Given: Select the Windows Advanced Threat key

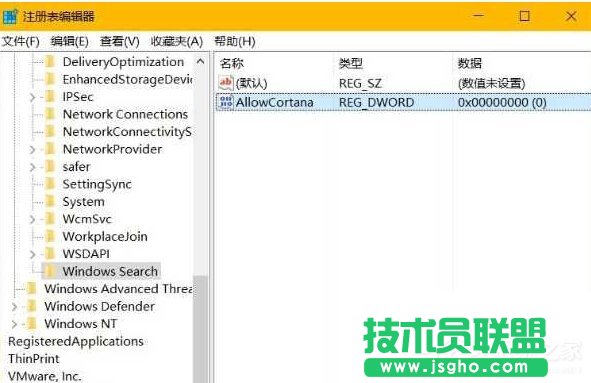Looking at the screenshot, I should [x=118, y=289].
